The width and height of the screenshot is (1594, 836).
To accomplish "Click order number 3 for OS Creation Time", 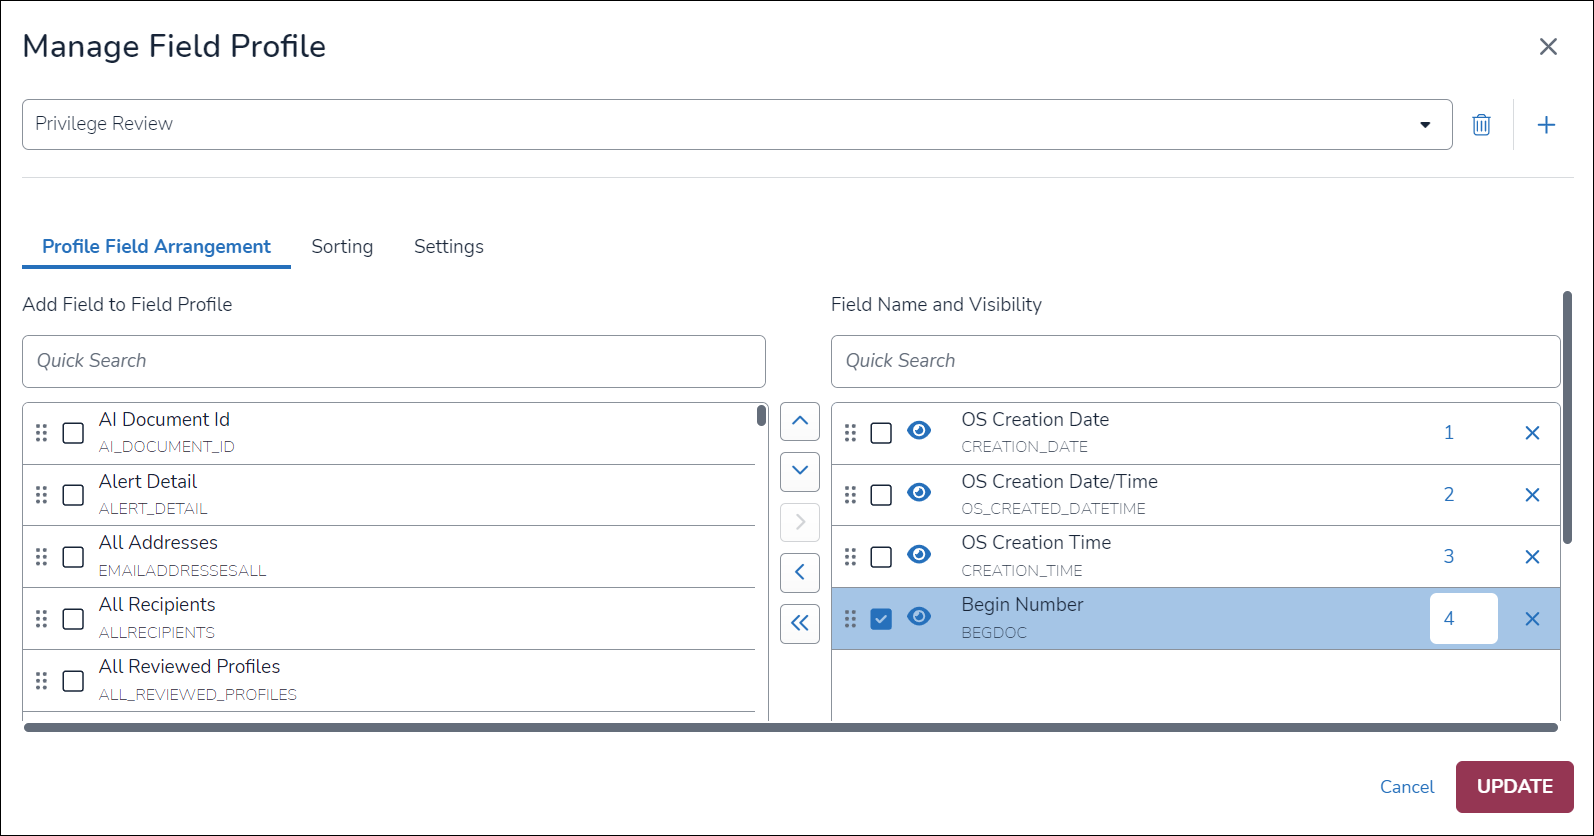I will pyautogui.click(x=1449, y=557).
